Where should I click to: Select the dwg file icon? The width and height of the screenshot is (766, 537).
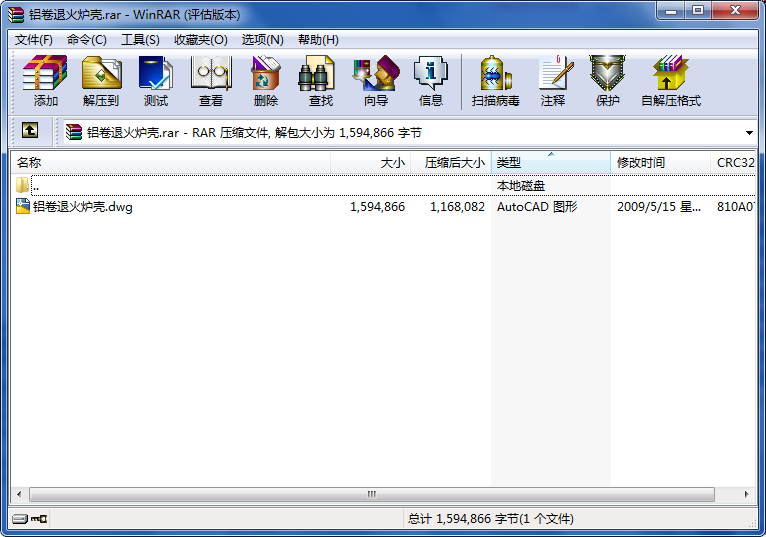pos(22,206)
